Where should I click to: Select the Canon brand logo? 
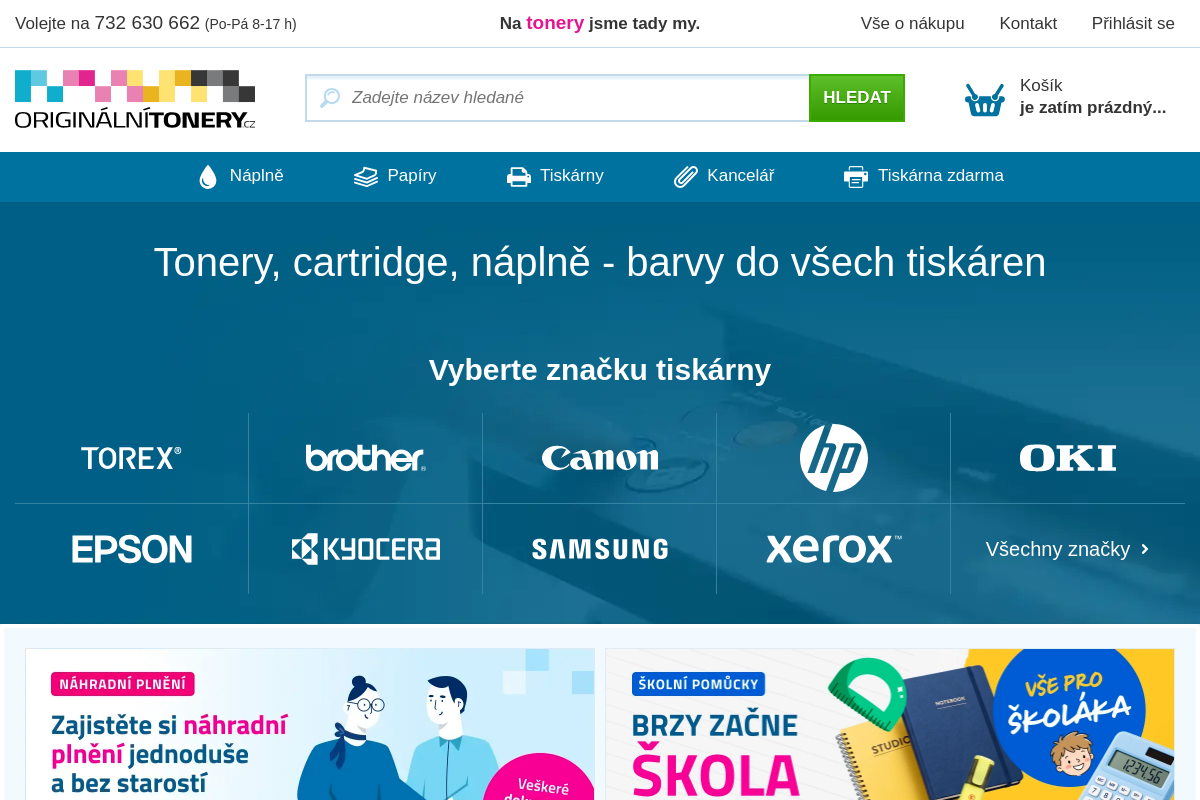600,458
